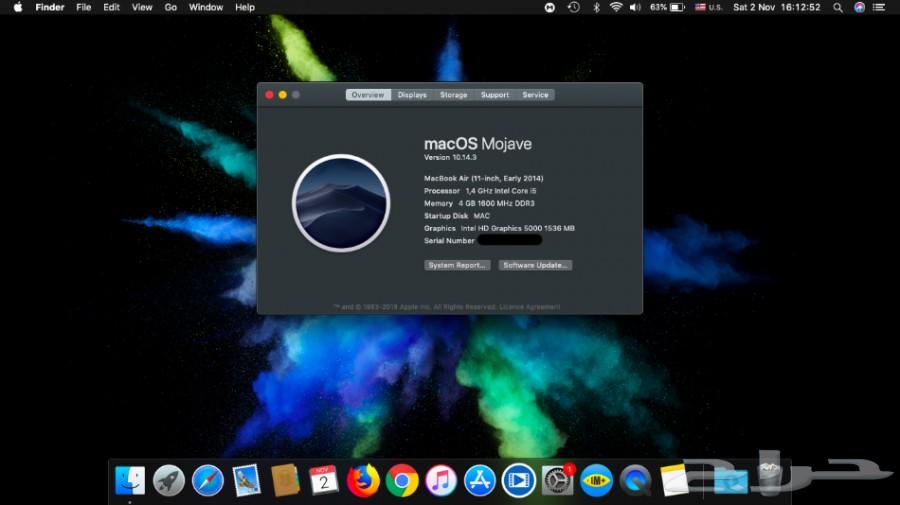Open the Go menu
This screenshot has height=505, width=900.
170,7
